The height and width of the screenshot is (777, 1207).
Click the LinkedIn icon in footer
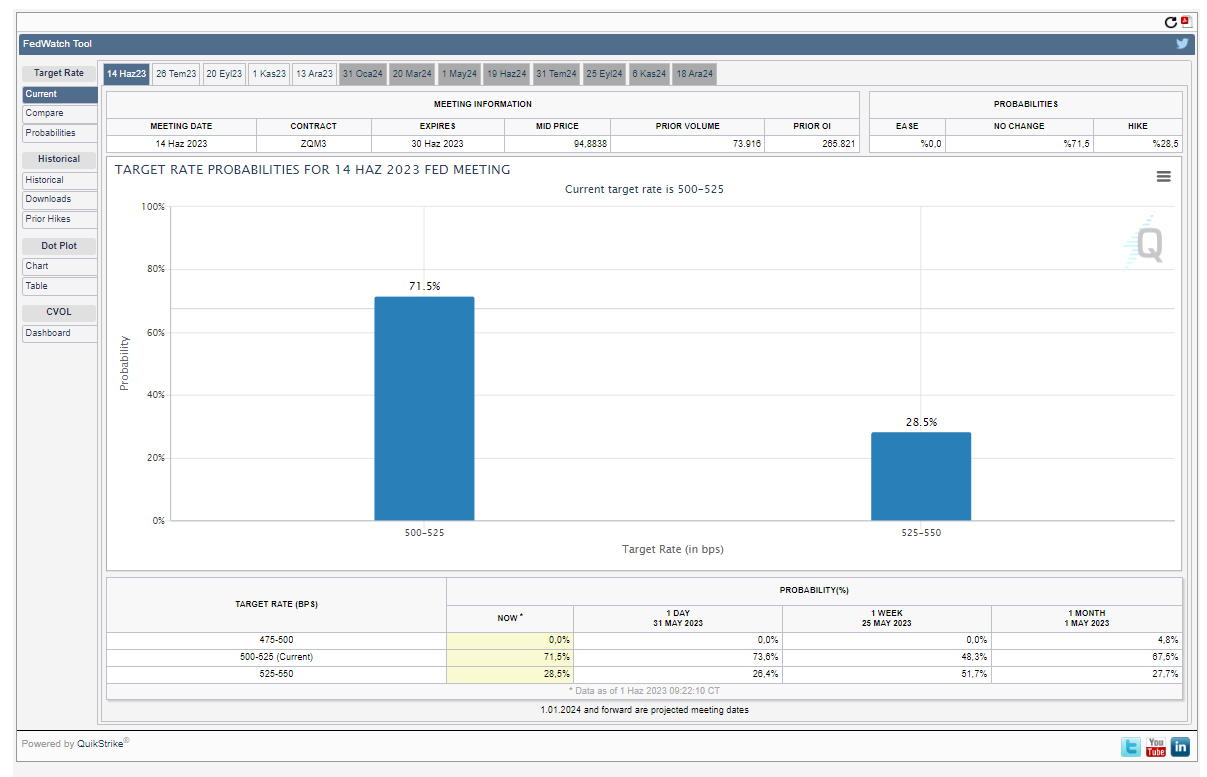coord(1180,746)
